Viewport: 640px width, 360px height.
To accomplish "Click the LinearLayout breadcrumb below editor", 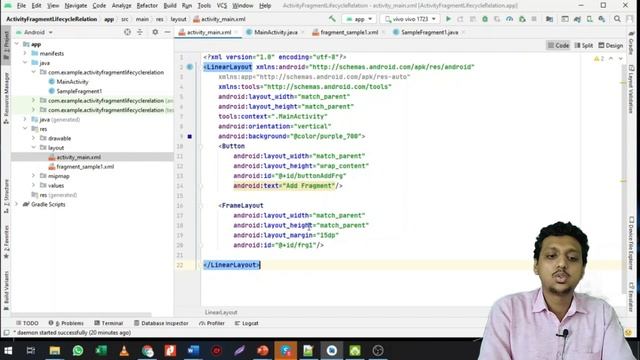I will pyautogui.click(x=221, y=312).
